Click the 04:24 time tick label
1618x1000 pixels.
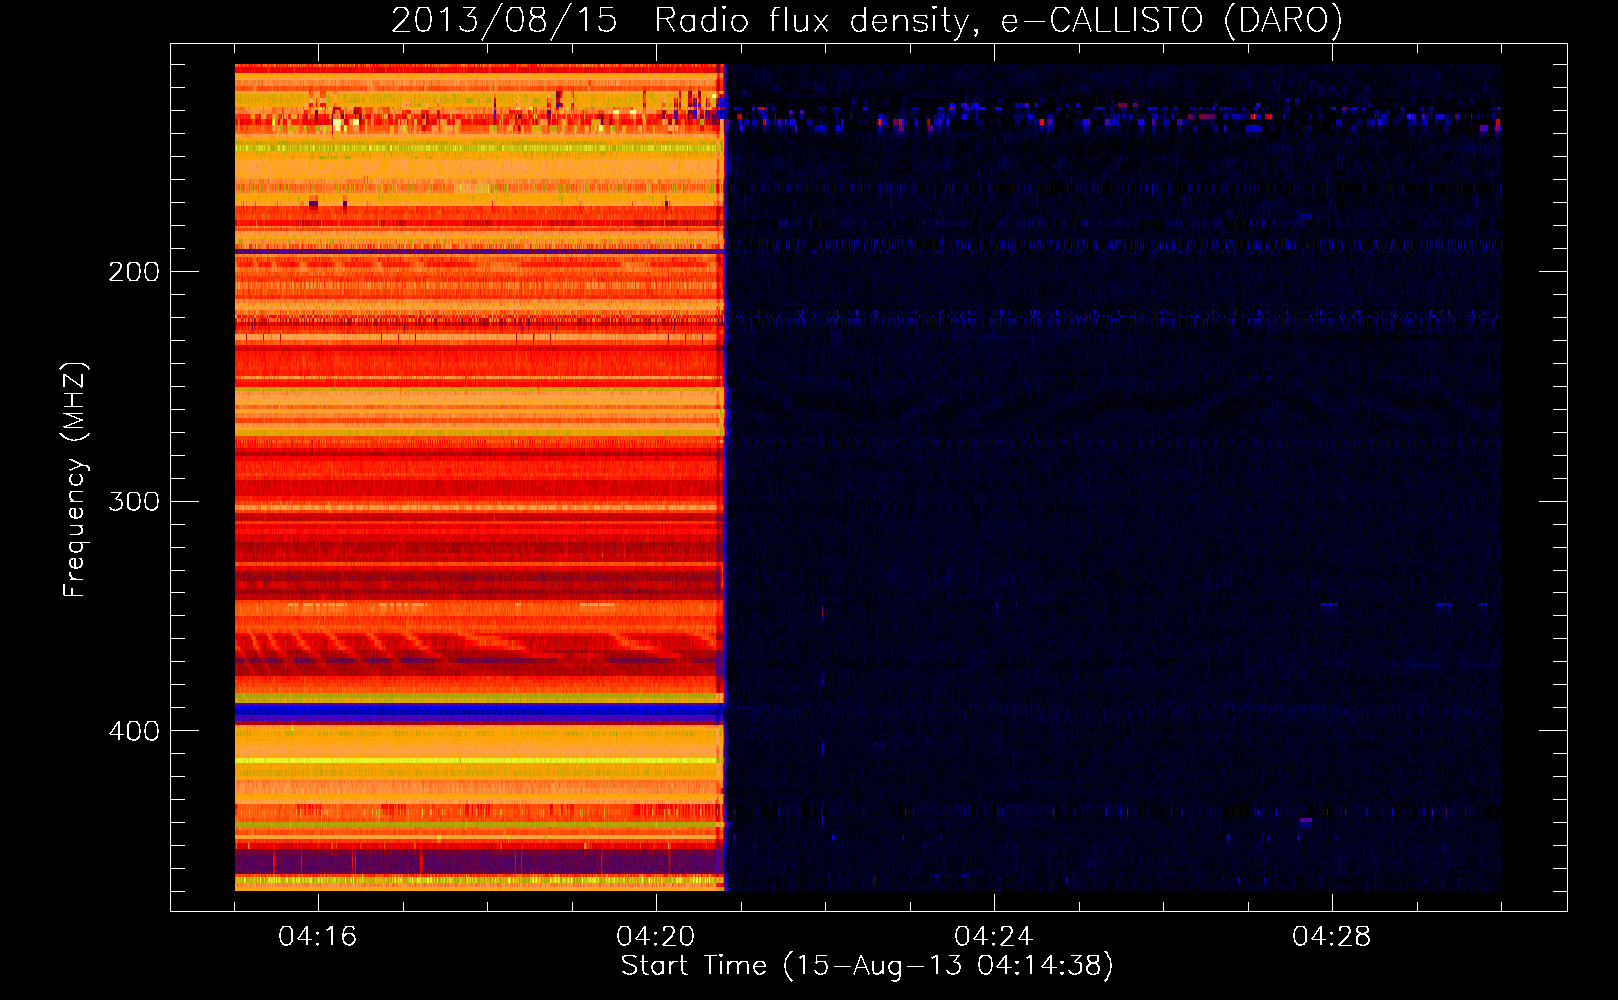pyautogui.click(x=994, y=937)
